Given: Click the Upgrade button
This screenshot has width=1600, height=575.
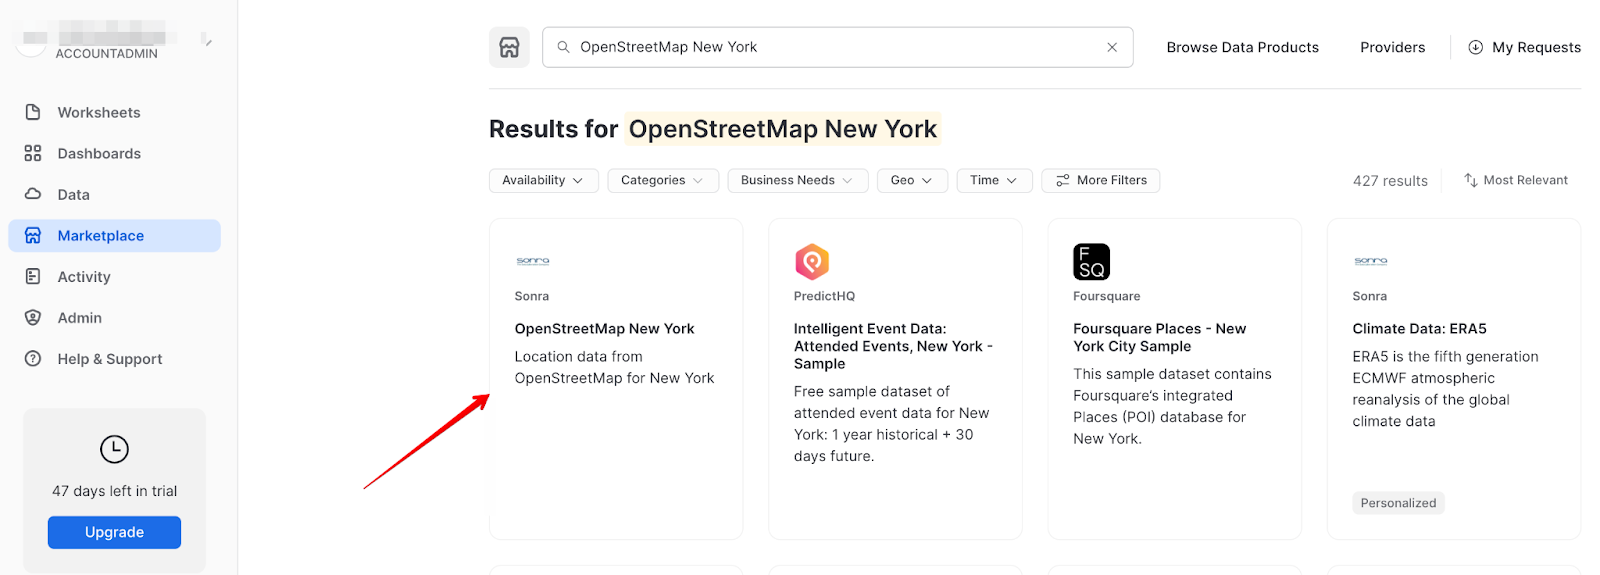Looking at the screenshot, I should 114,532.
